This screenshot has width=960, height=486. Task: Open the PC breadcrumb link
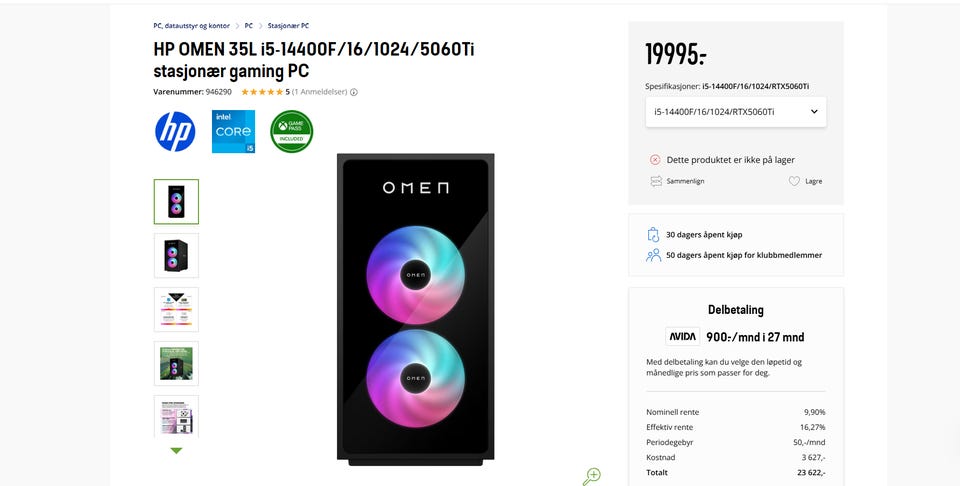tap(248, 26)
